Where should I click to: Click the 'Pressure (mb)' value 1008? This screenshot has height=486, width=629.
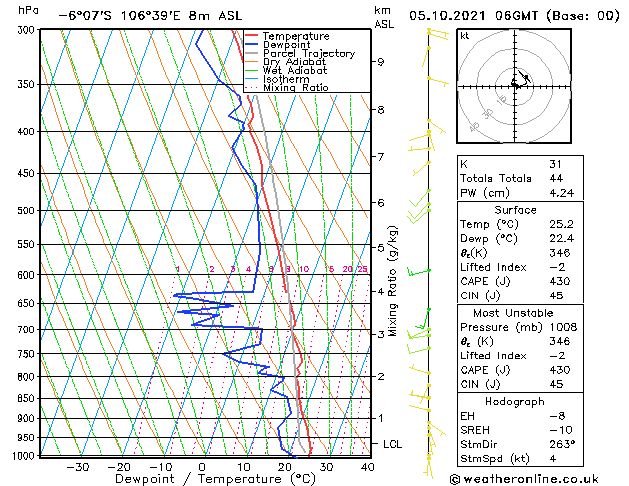tap(564, 327)
